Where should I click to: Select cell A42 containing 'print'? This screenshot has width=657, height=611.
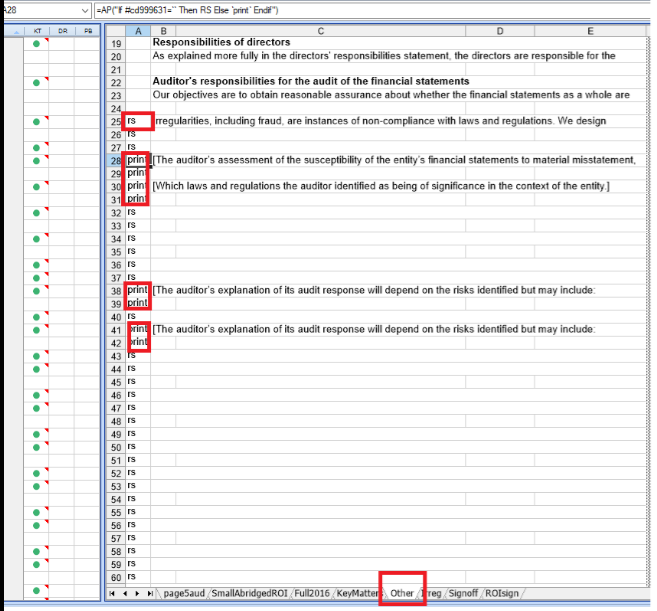click(138, 342)
